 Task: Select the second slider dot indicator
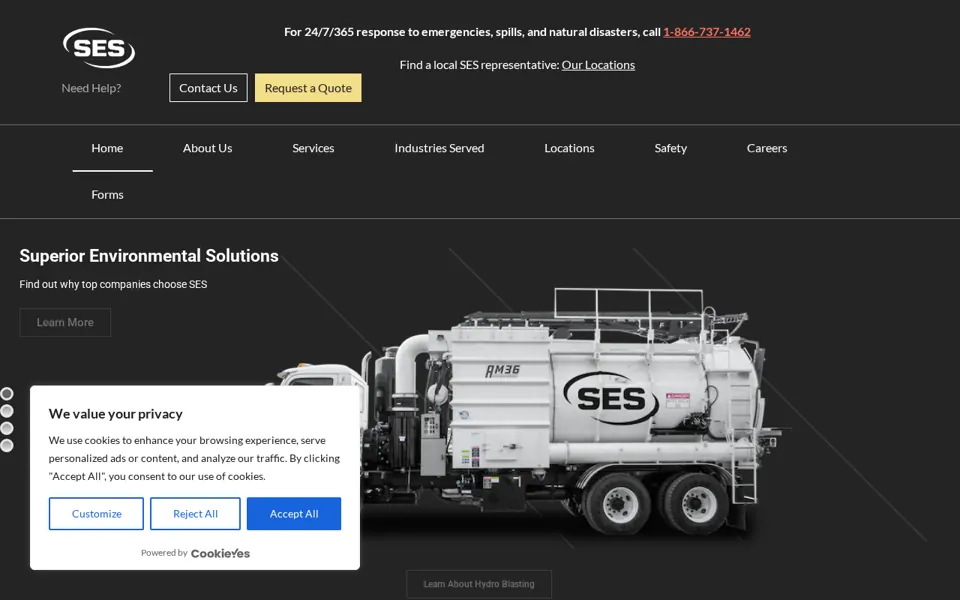click(x=7, y=411)
